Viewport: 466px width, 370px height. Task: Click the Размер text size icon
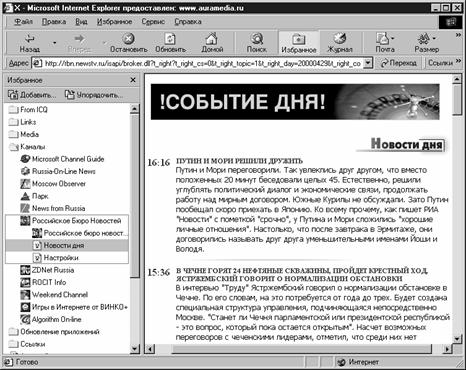click(x=424, y=39)
